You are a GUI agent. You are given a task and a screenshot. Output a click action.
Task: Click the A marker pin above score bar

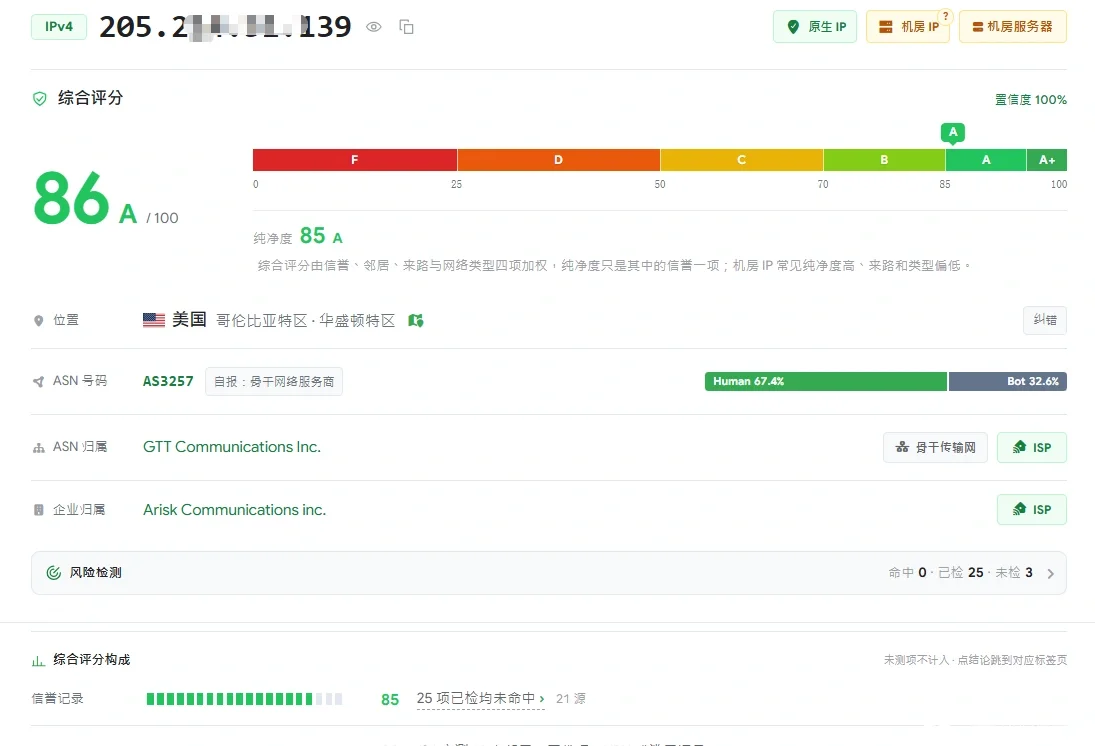coord(953,133)
